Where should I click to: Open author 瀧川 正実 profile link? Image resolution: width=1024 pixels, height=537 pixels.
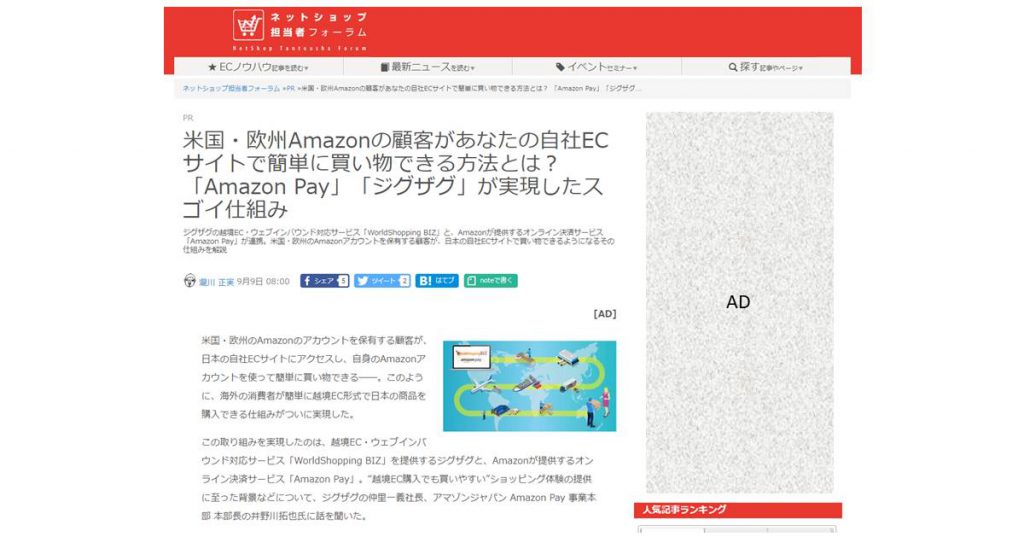coord(216,282)
